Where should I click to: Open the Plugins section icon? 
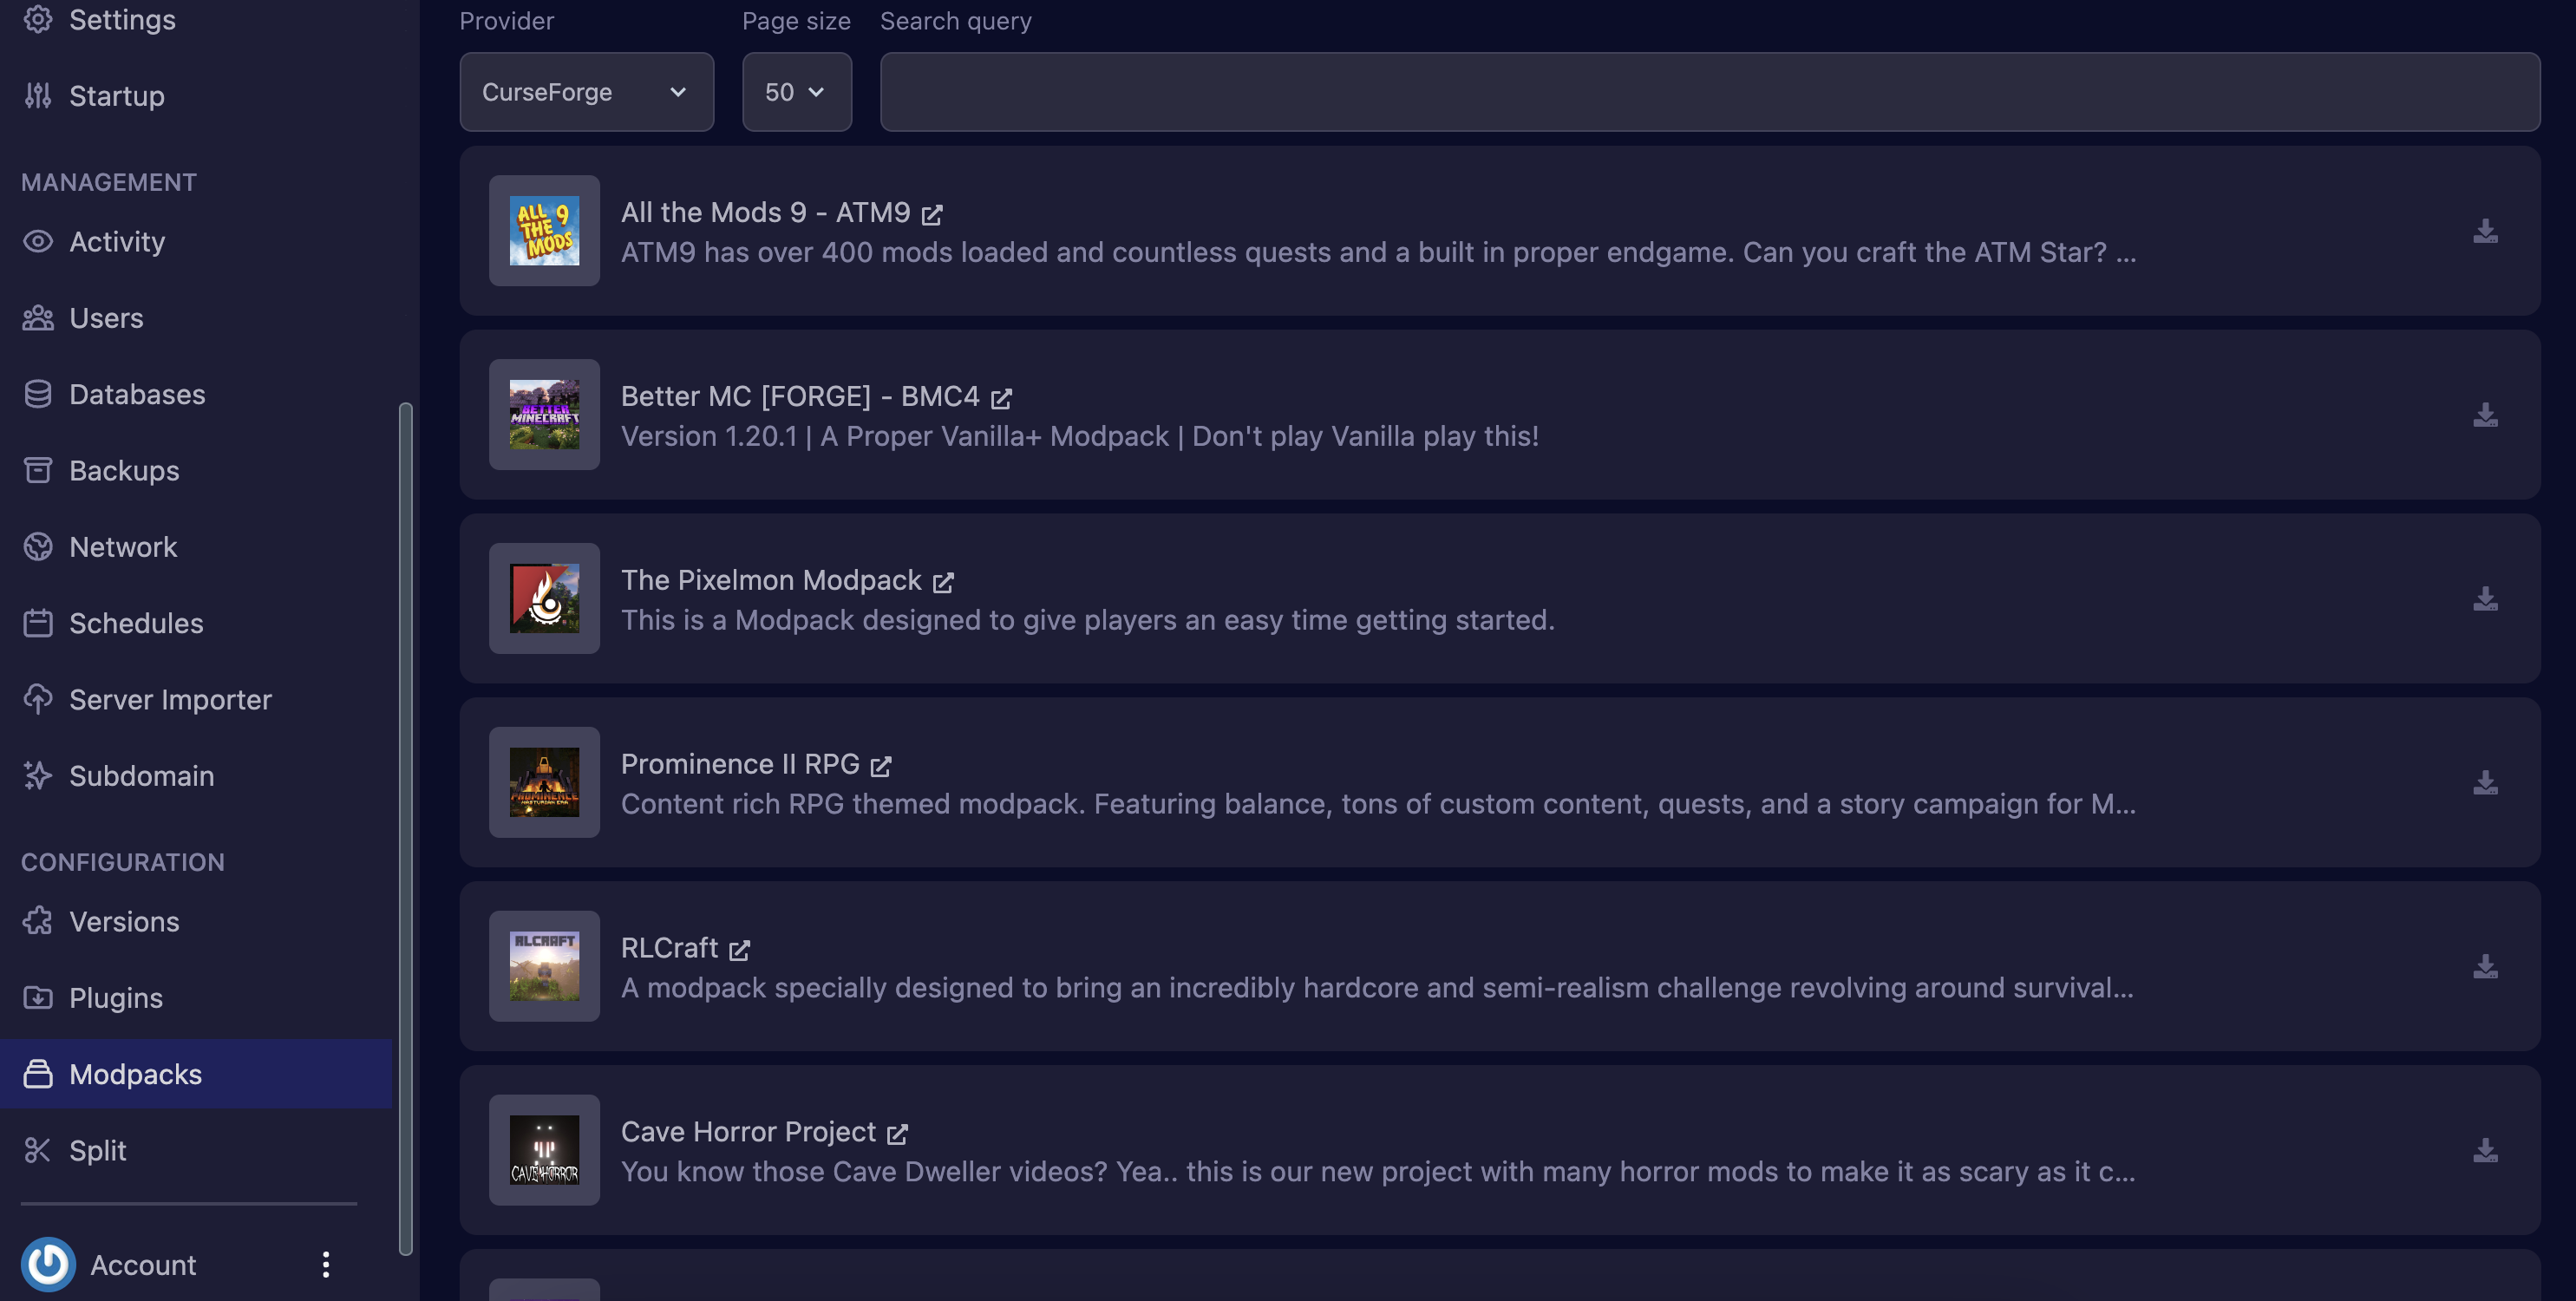click(x=37, y=997)
